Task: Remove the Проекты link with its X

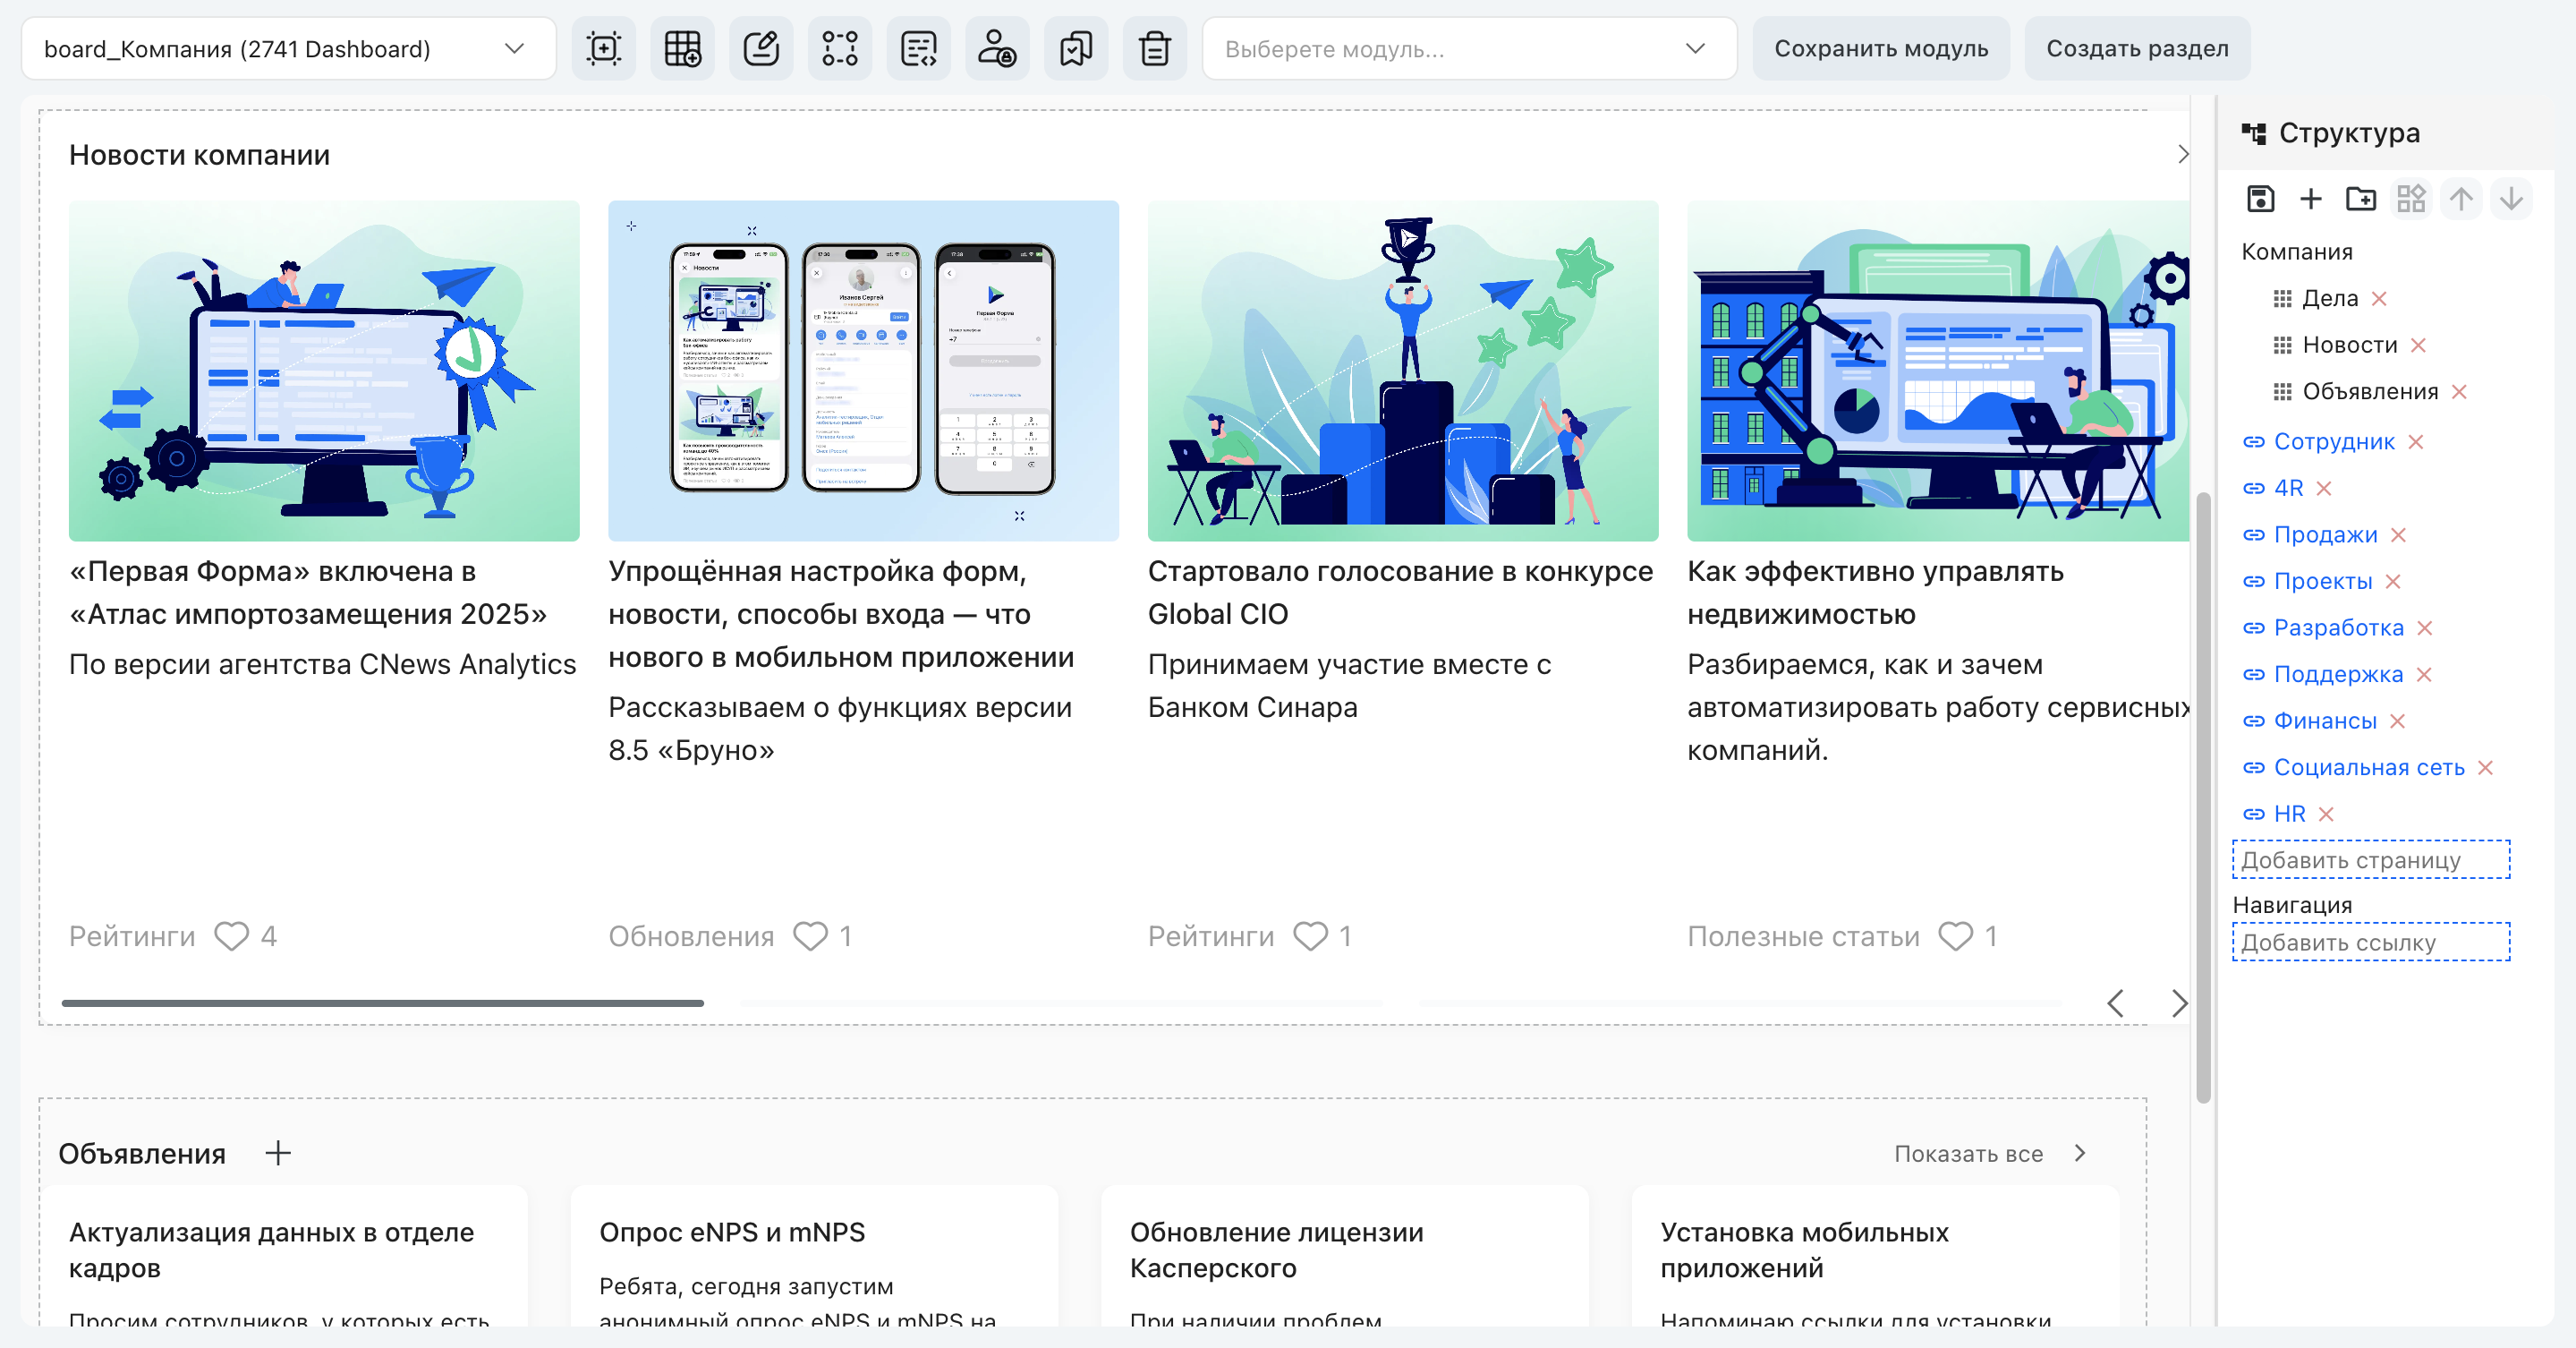Action: click(x=2393, y=581)
